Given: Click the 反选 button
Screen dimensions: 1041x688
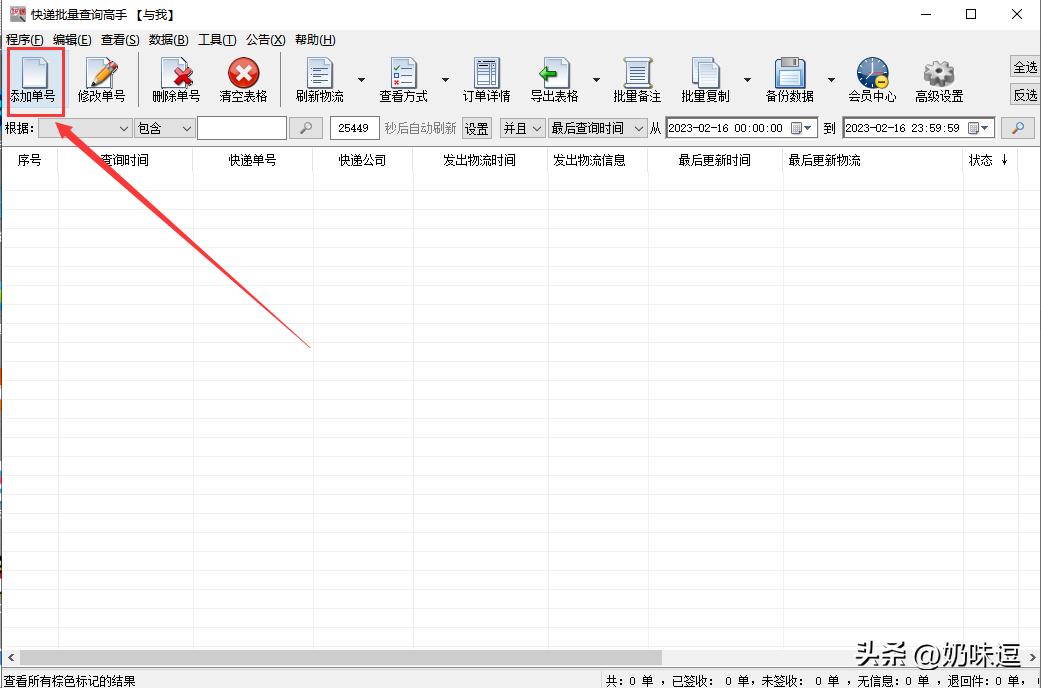Looking at the screenshot, I should (1024, 95).
